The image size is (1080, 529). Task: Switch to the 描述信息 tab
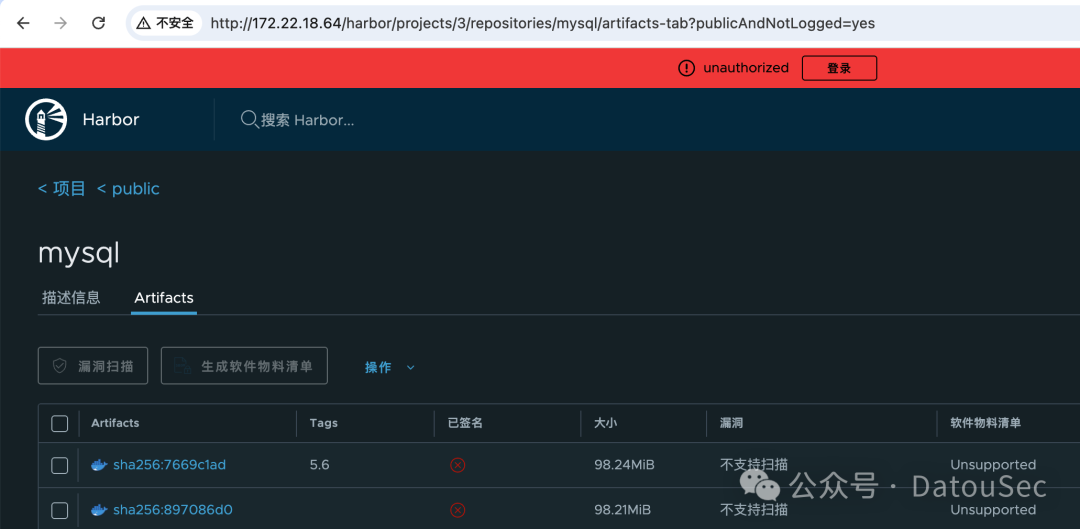pyautogui.click(x=71, y=298)
